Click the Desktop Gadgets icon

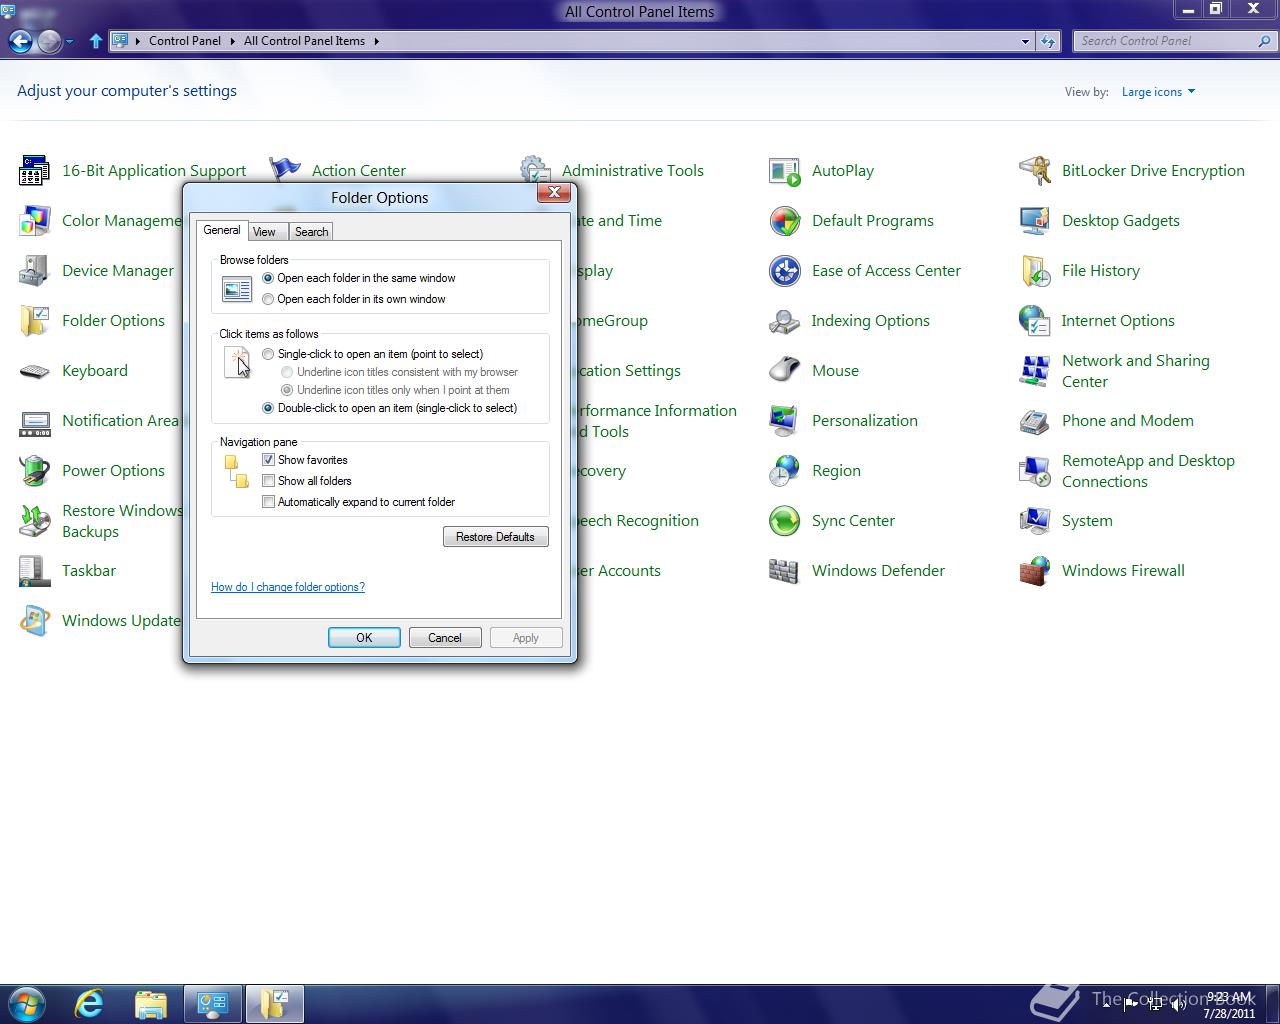pyautogui.click(x=1035, y=221)
